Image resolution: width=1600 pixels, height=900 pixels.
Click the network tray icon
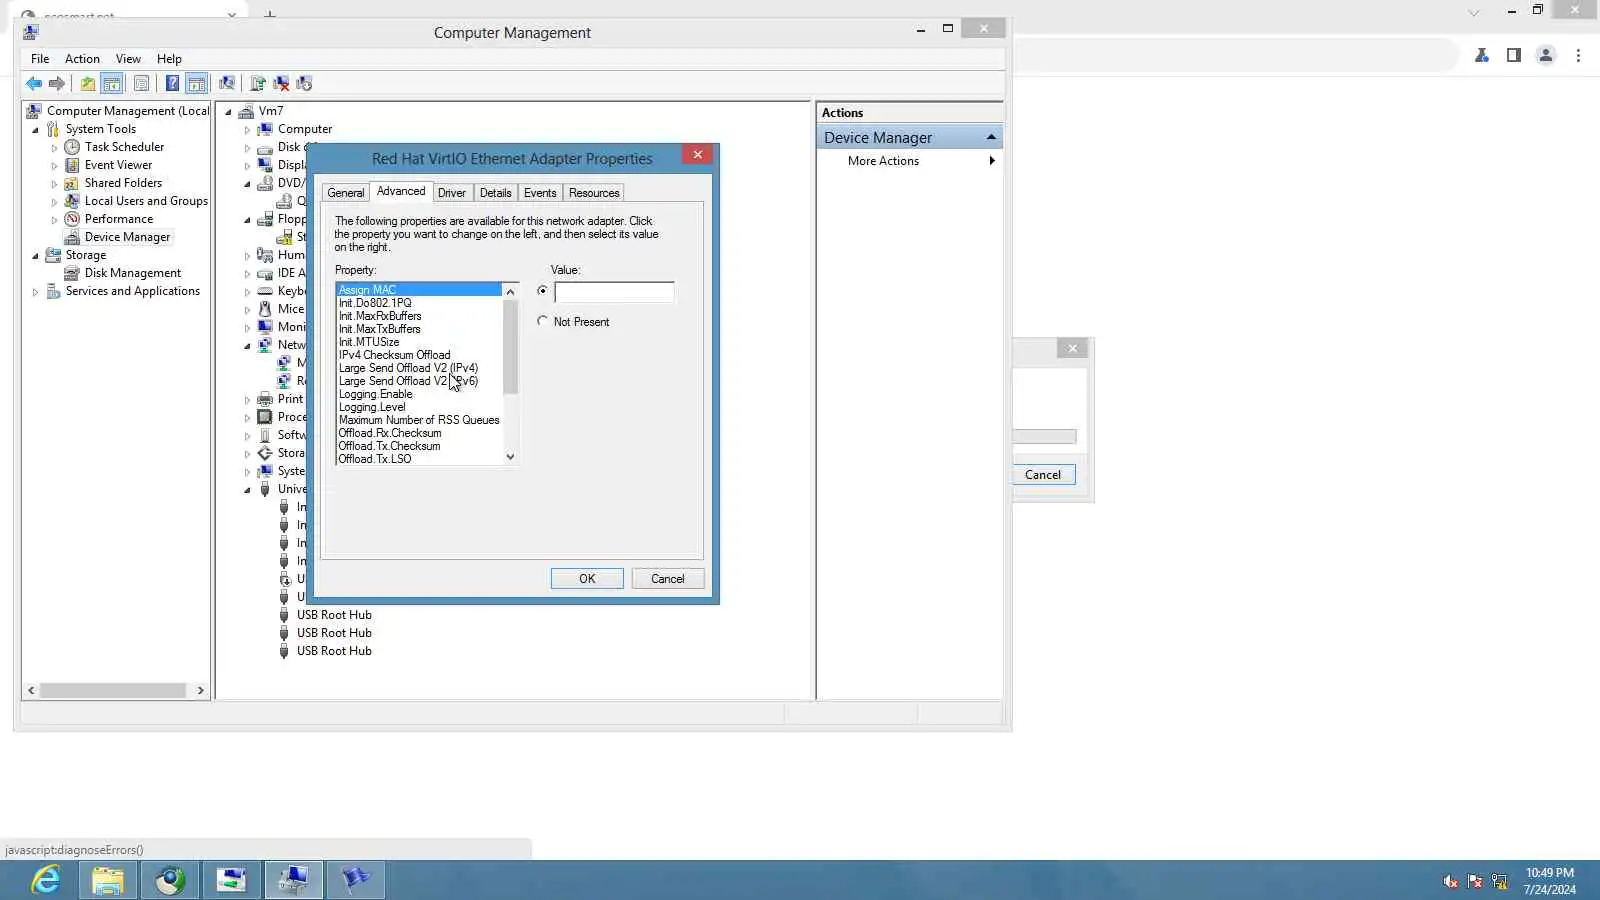click(1499, 881)
